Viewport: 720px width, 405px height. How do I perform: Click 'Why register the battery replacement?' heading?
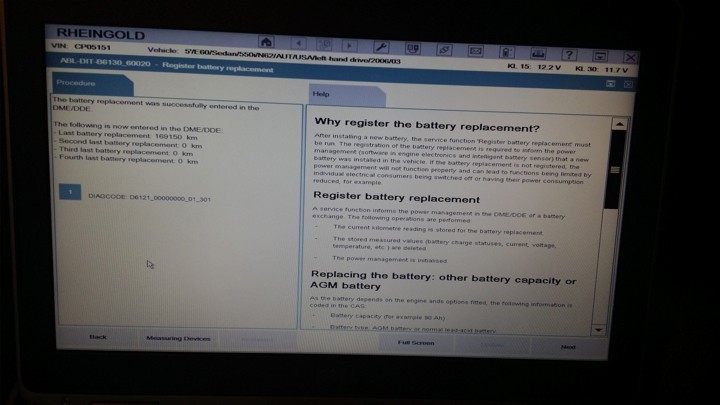click(x=427, y=124)
